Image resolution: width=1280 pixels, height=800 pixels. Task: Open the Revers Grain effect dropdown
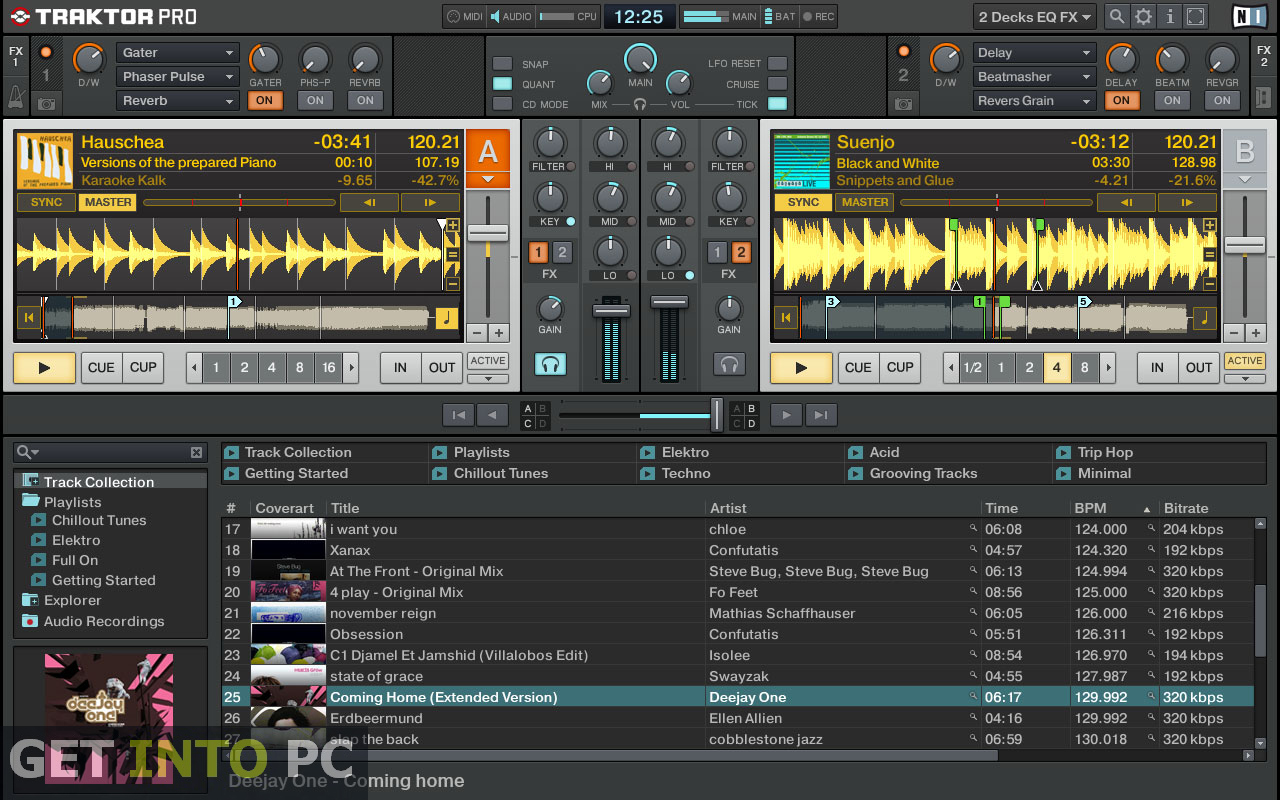click(1034, 101)
